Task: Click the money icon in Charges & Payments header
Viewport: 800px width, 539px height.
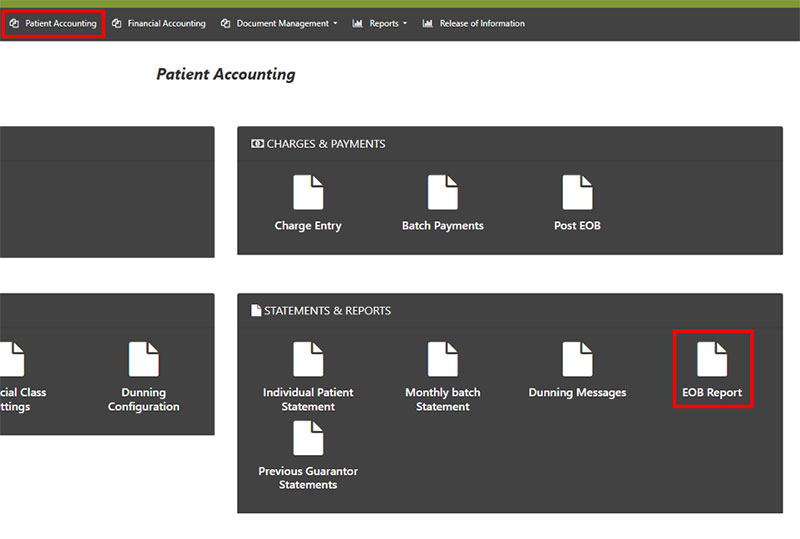Action: click(257, 144)
